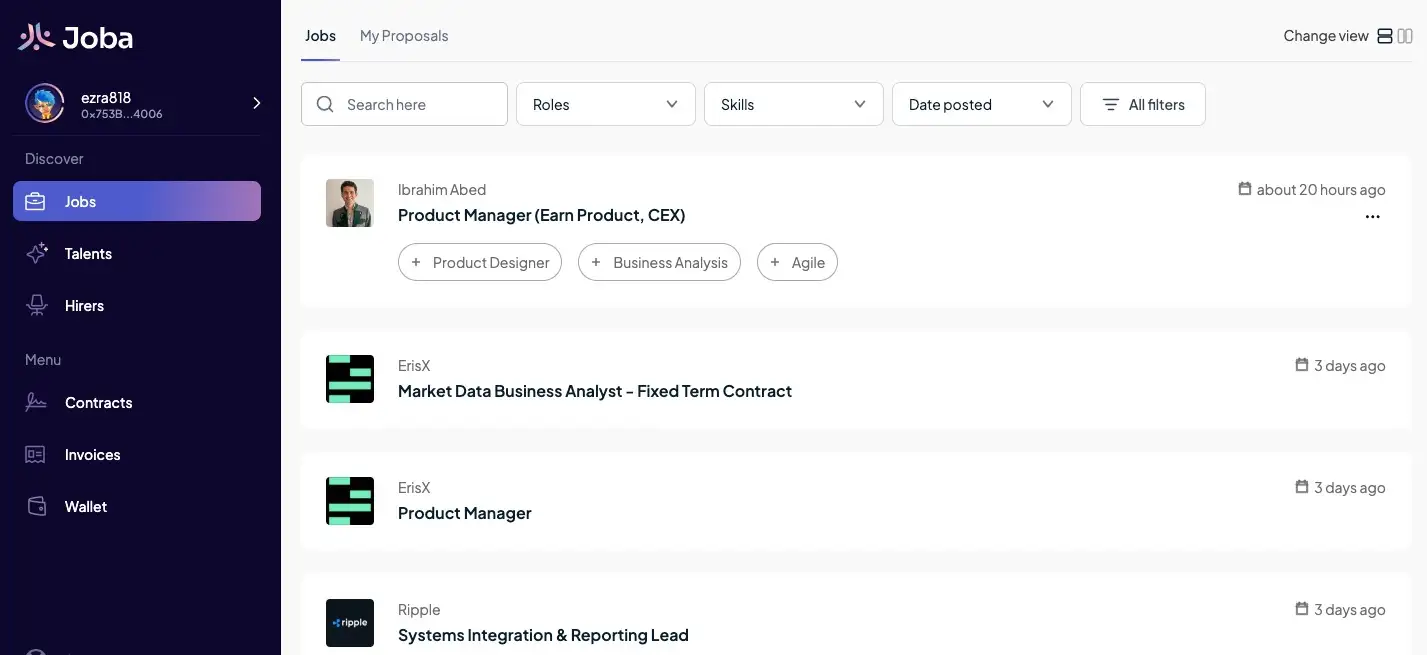Click the Invoices icon in menu

pyautogui.click(x=36, y=454)
